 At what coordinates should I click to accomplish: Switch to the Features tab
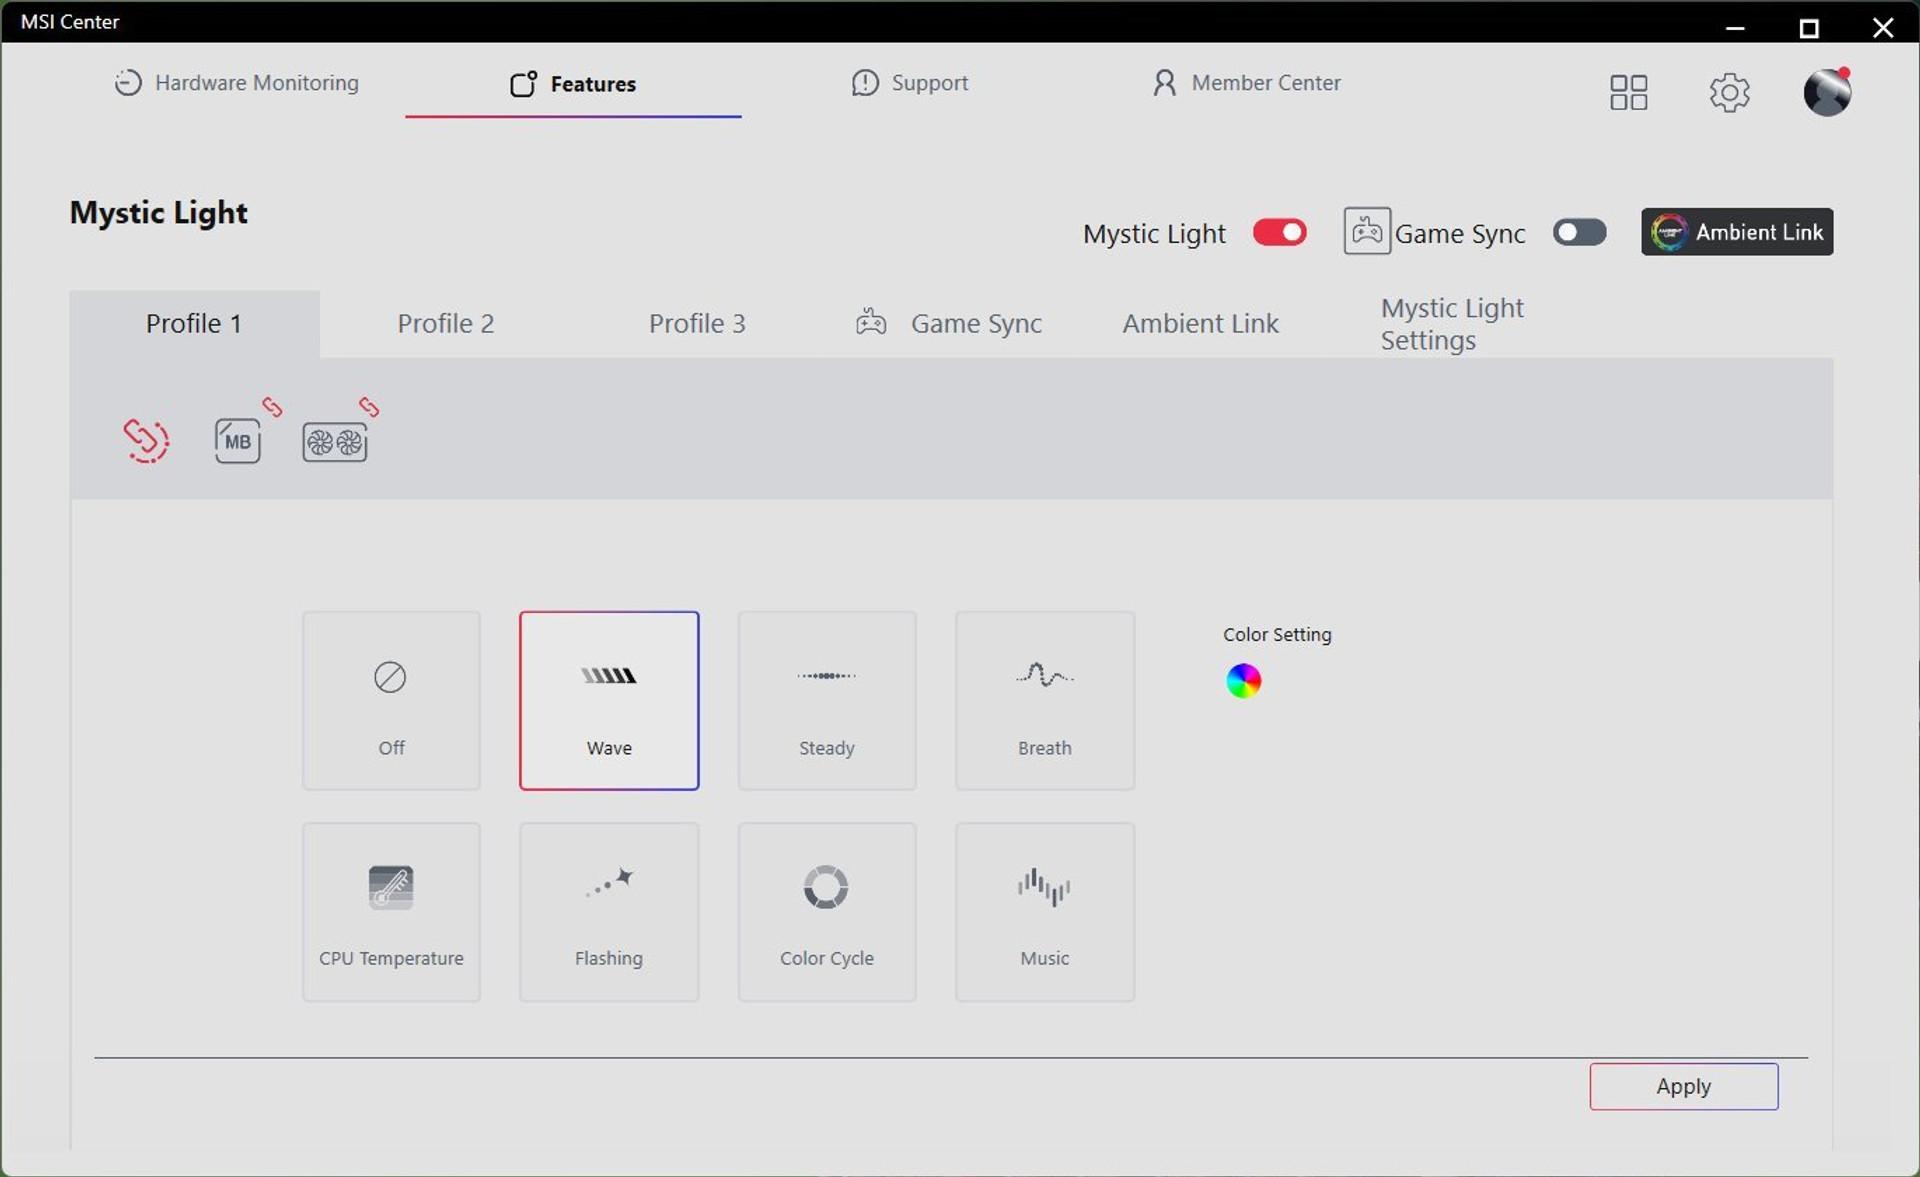573,84
